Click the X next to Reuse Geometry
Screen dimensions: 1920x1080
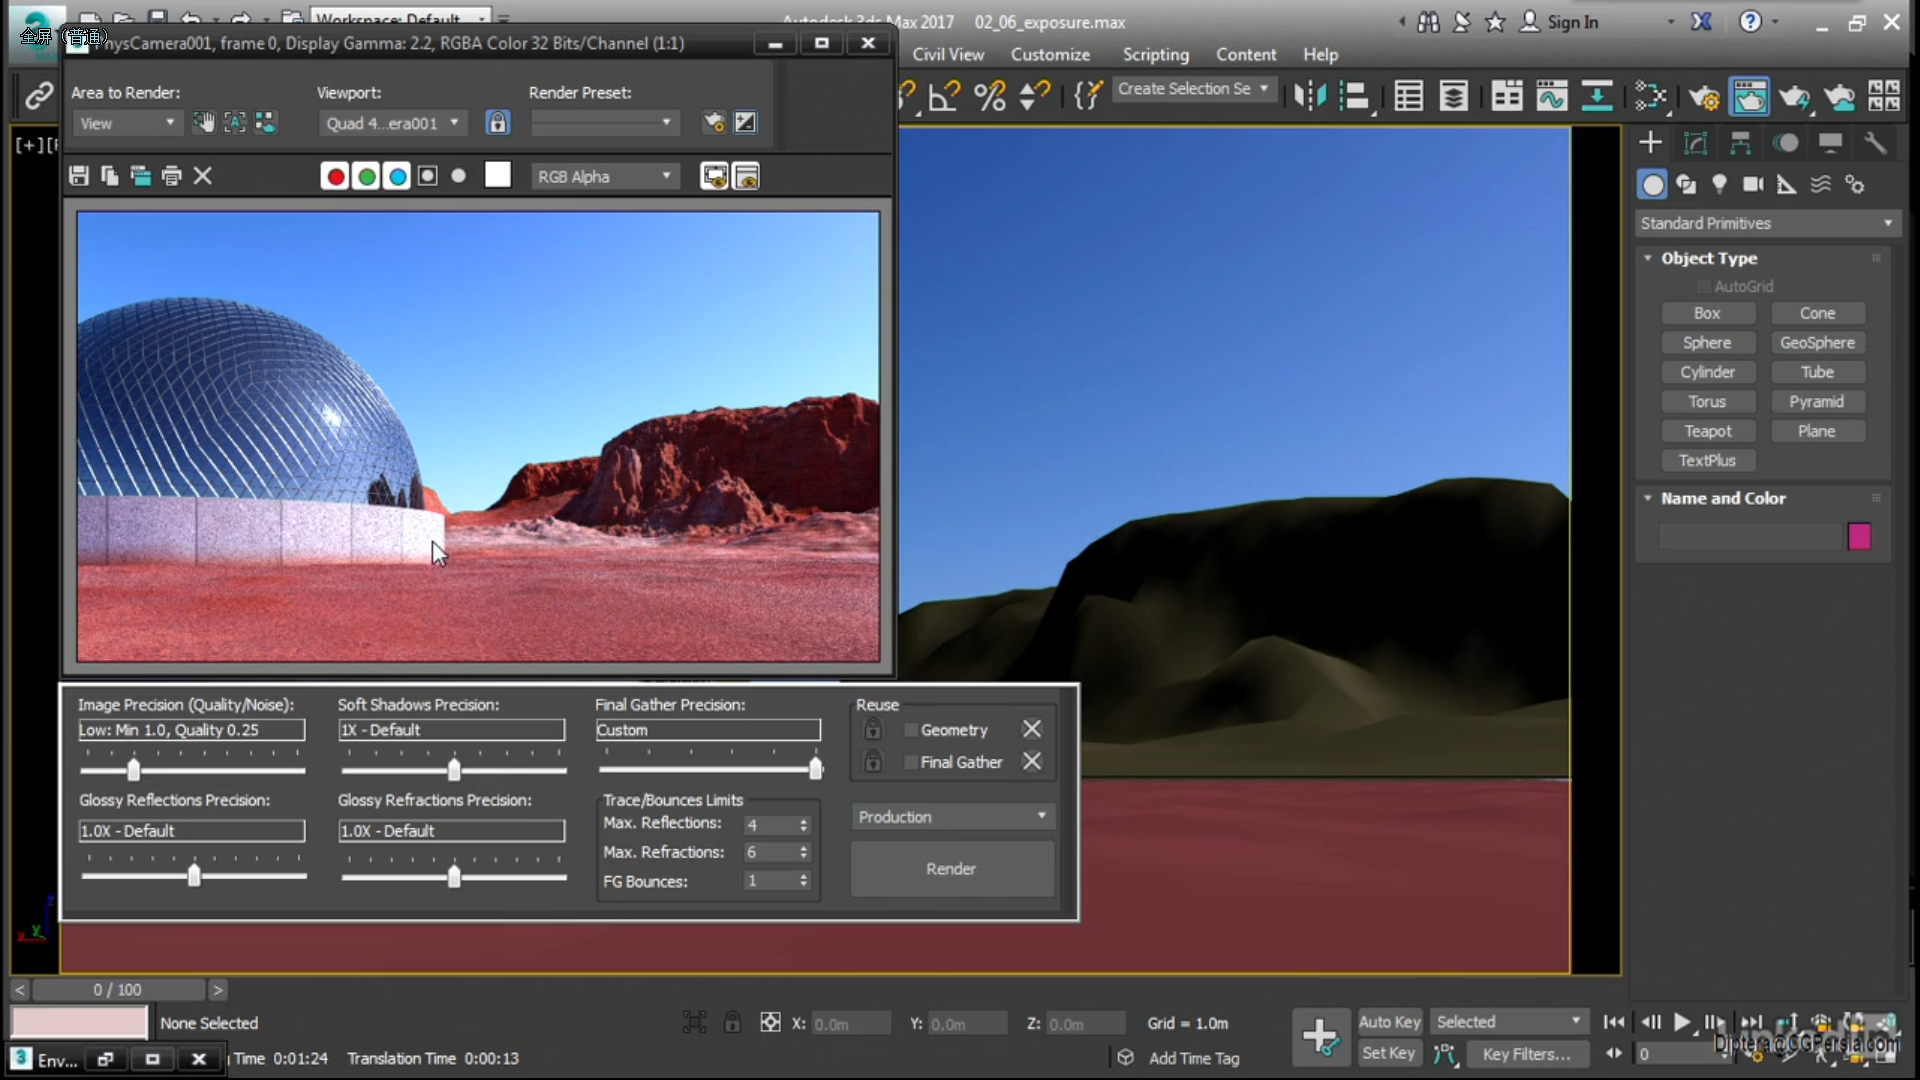pos(1032,729)
